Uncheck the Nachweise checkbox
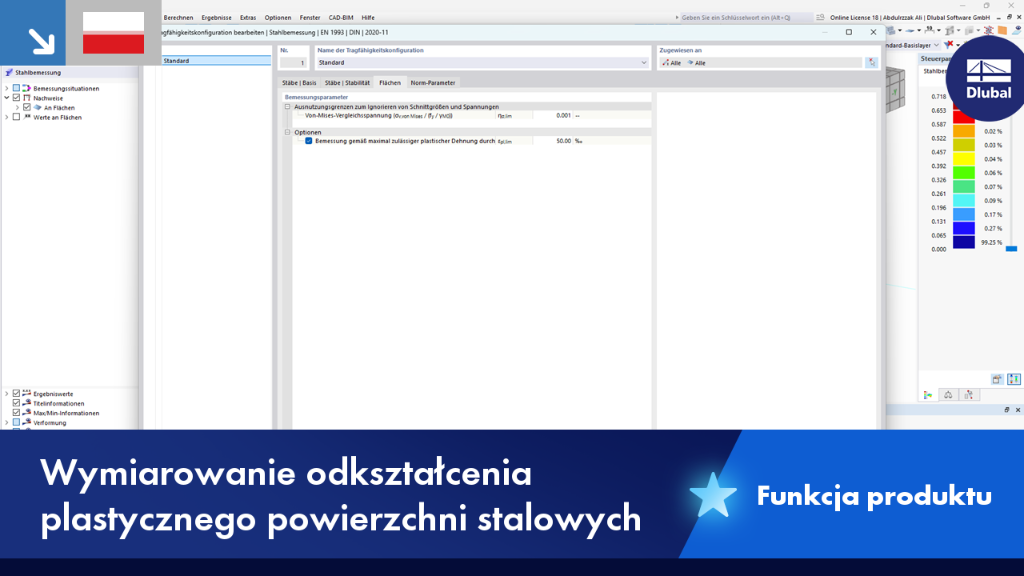The height and width of the screenshot is (576, 1024). (16, 98)
